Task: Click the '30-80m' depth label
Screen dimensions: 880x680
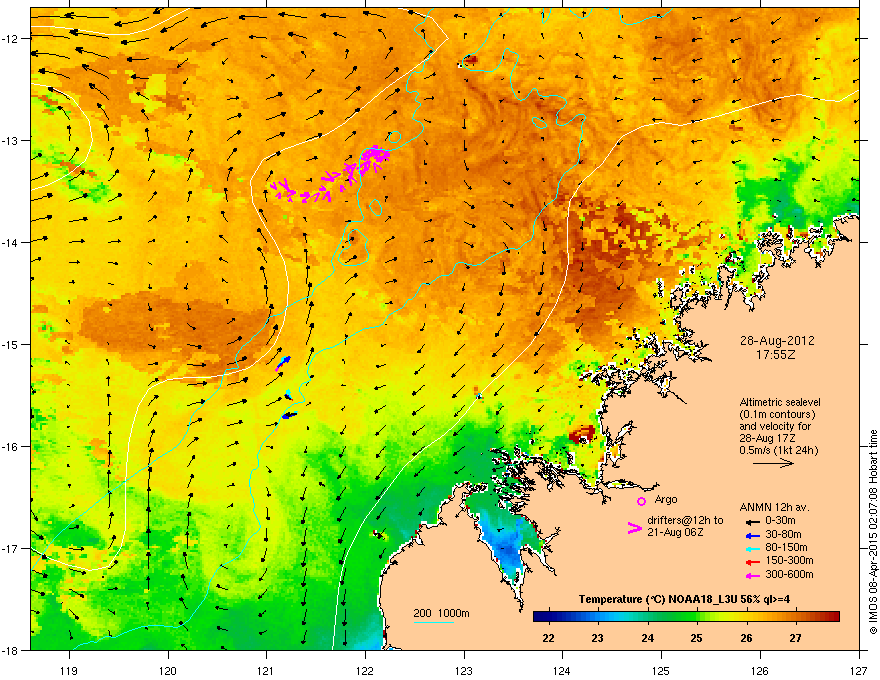Action: (x=783, y=535)
